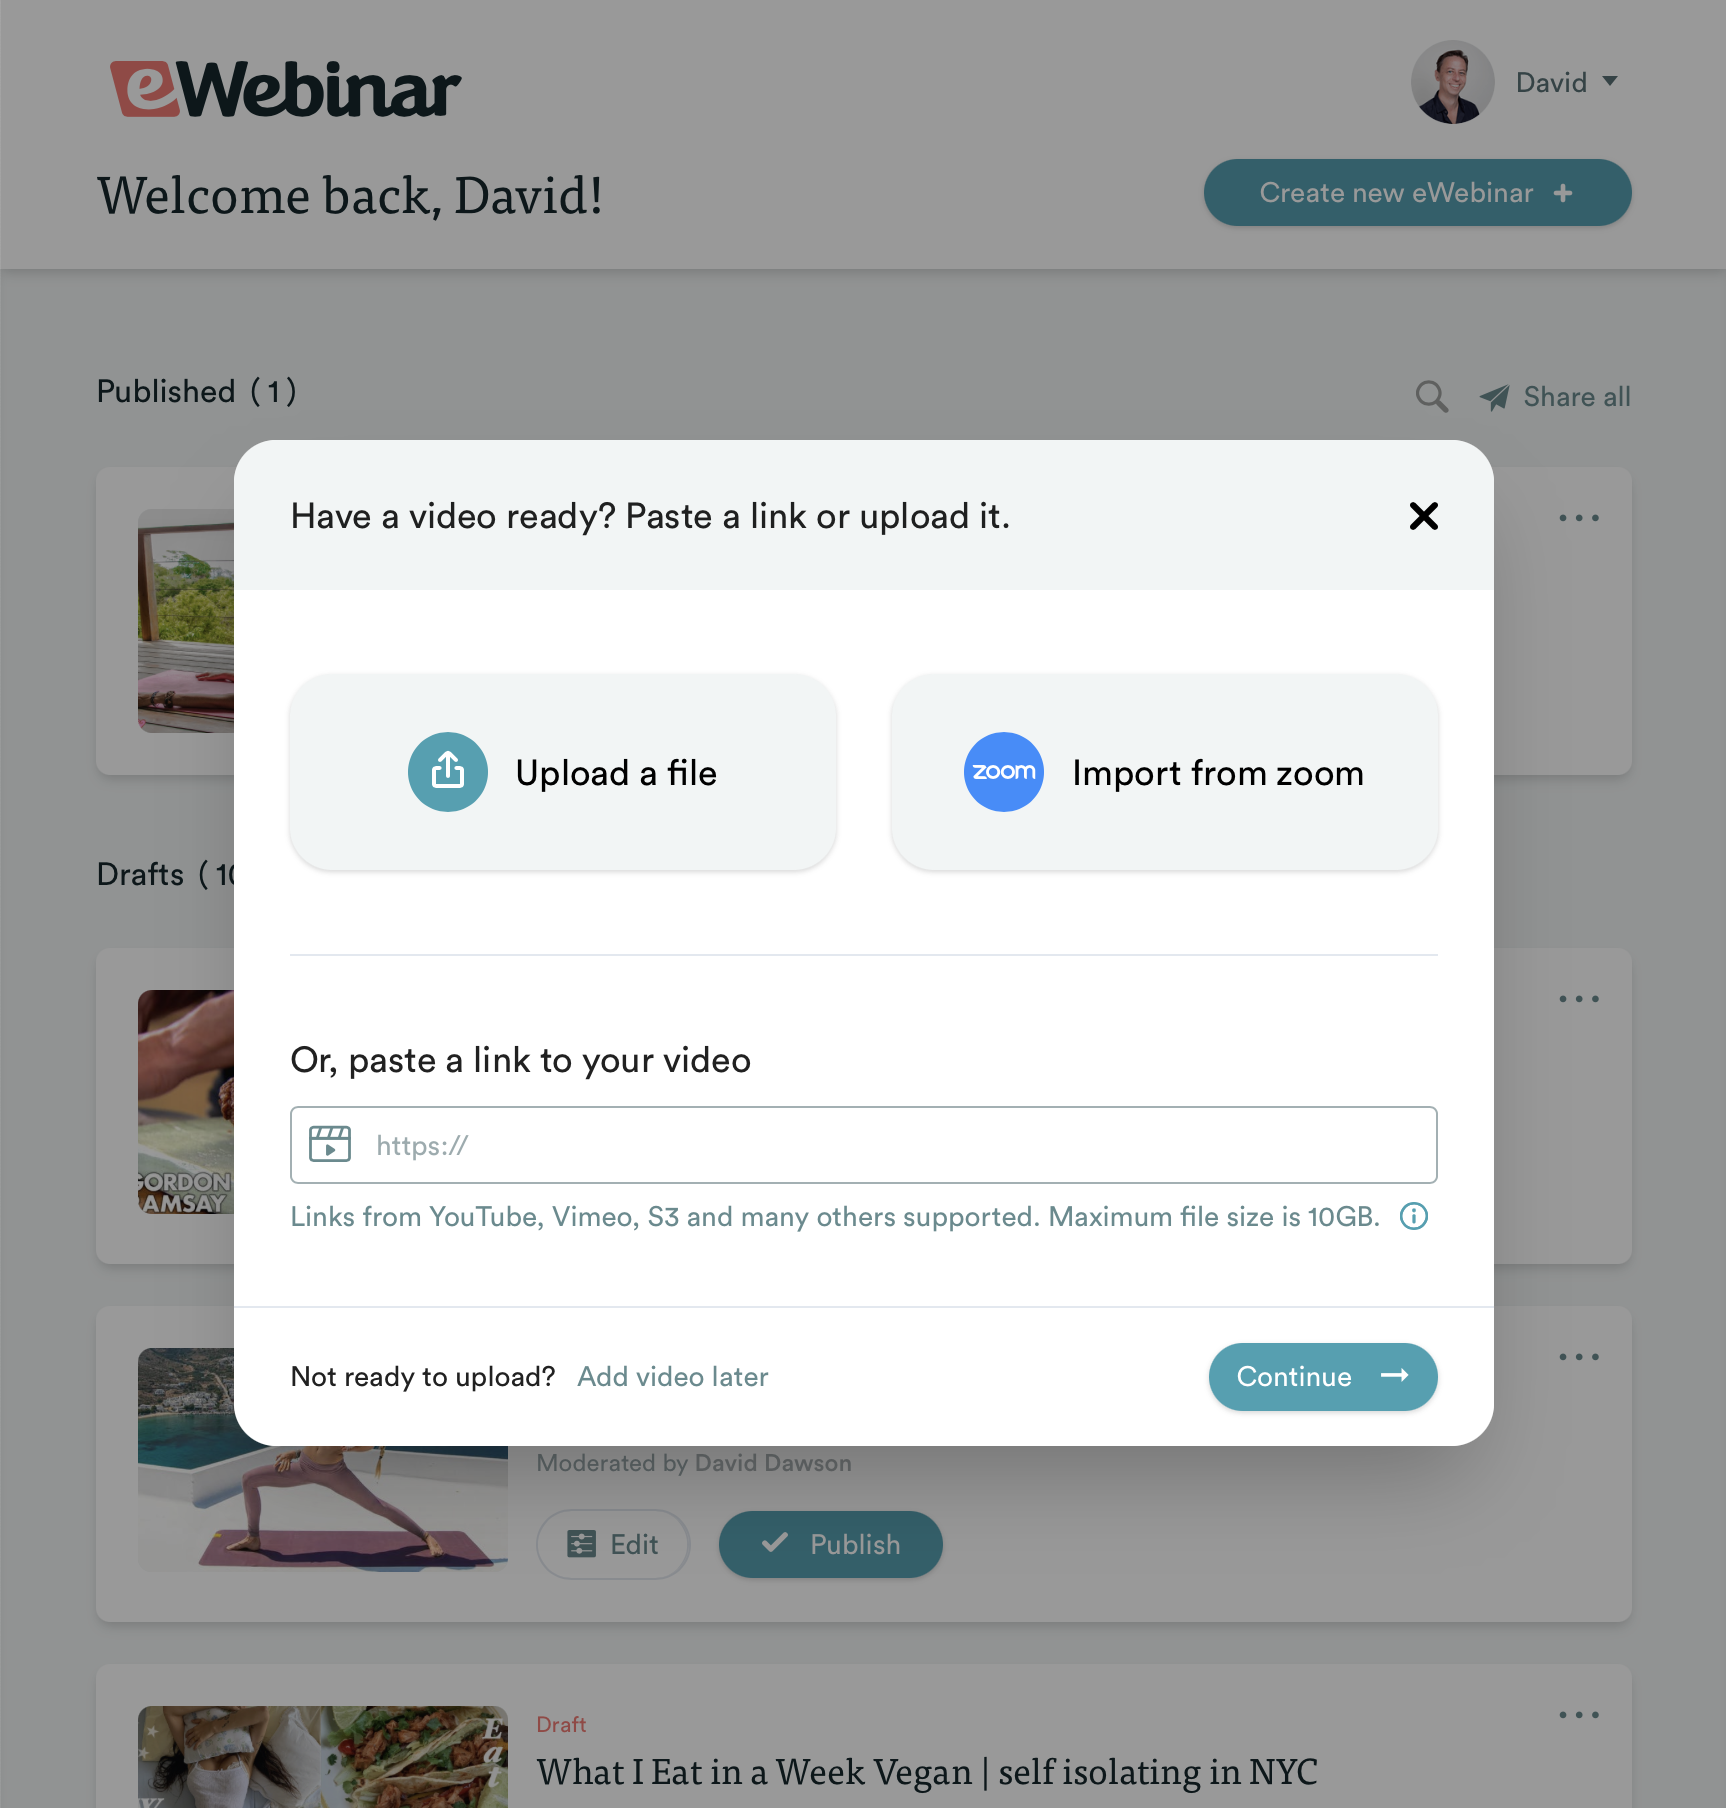Click Add video later link
Image resolution: width=1726 pixels, height=1808 pixels.
pyautogui.click(x=673, y=1376)
